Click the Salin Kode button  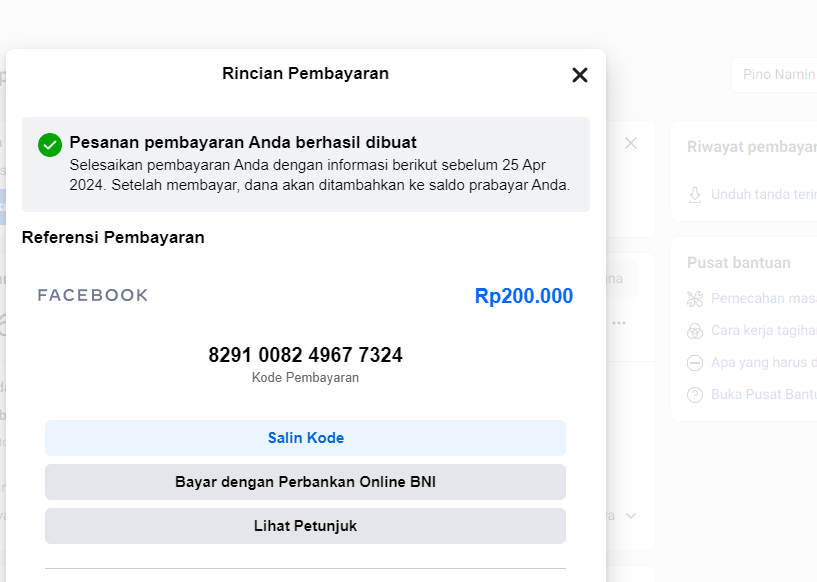[305, 438]
